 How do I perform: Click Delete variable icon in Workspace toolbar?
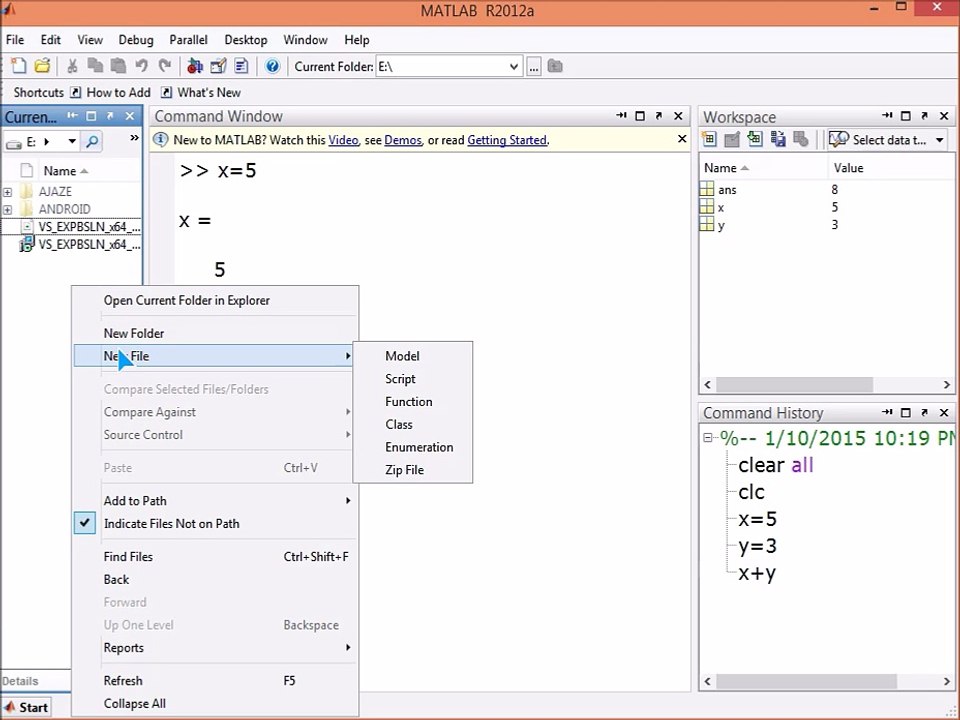tap(800, 140)
